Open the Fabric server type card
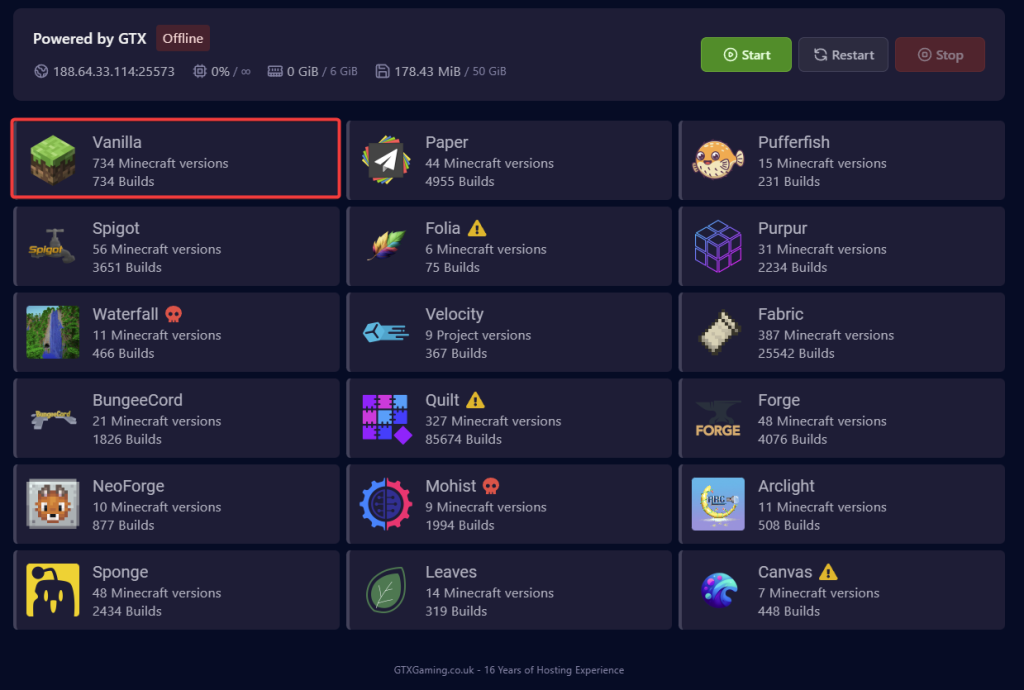 click(x=841, y=333)
